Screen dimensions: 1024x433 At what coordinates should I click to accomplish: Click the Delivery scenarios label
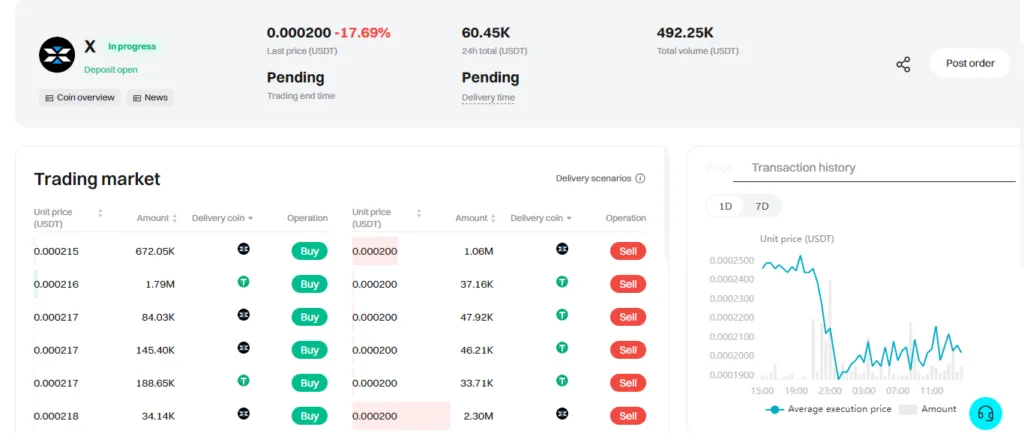(594, 178)
